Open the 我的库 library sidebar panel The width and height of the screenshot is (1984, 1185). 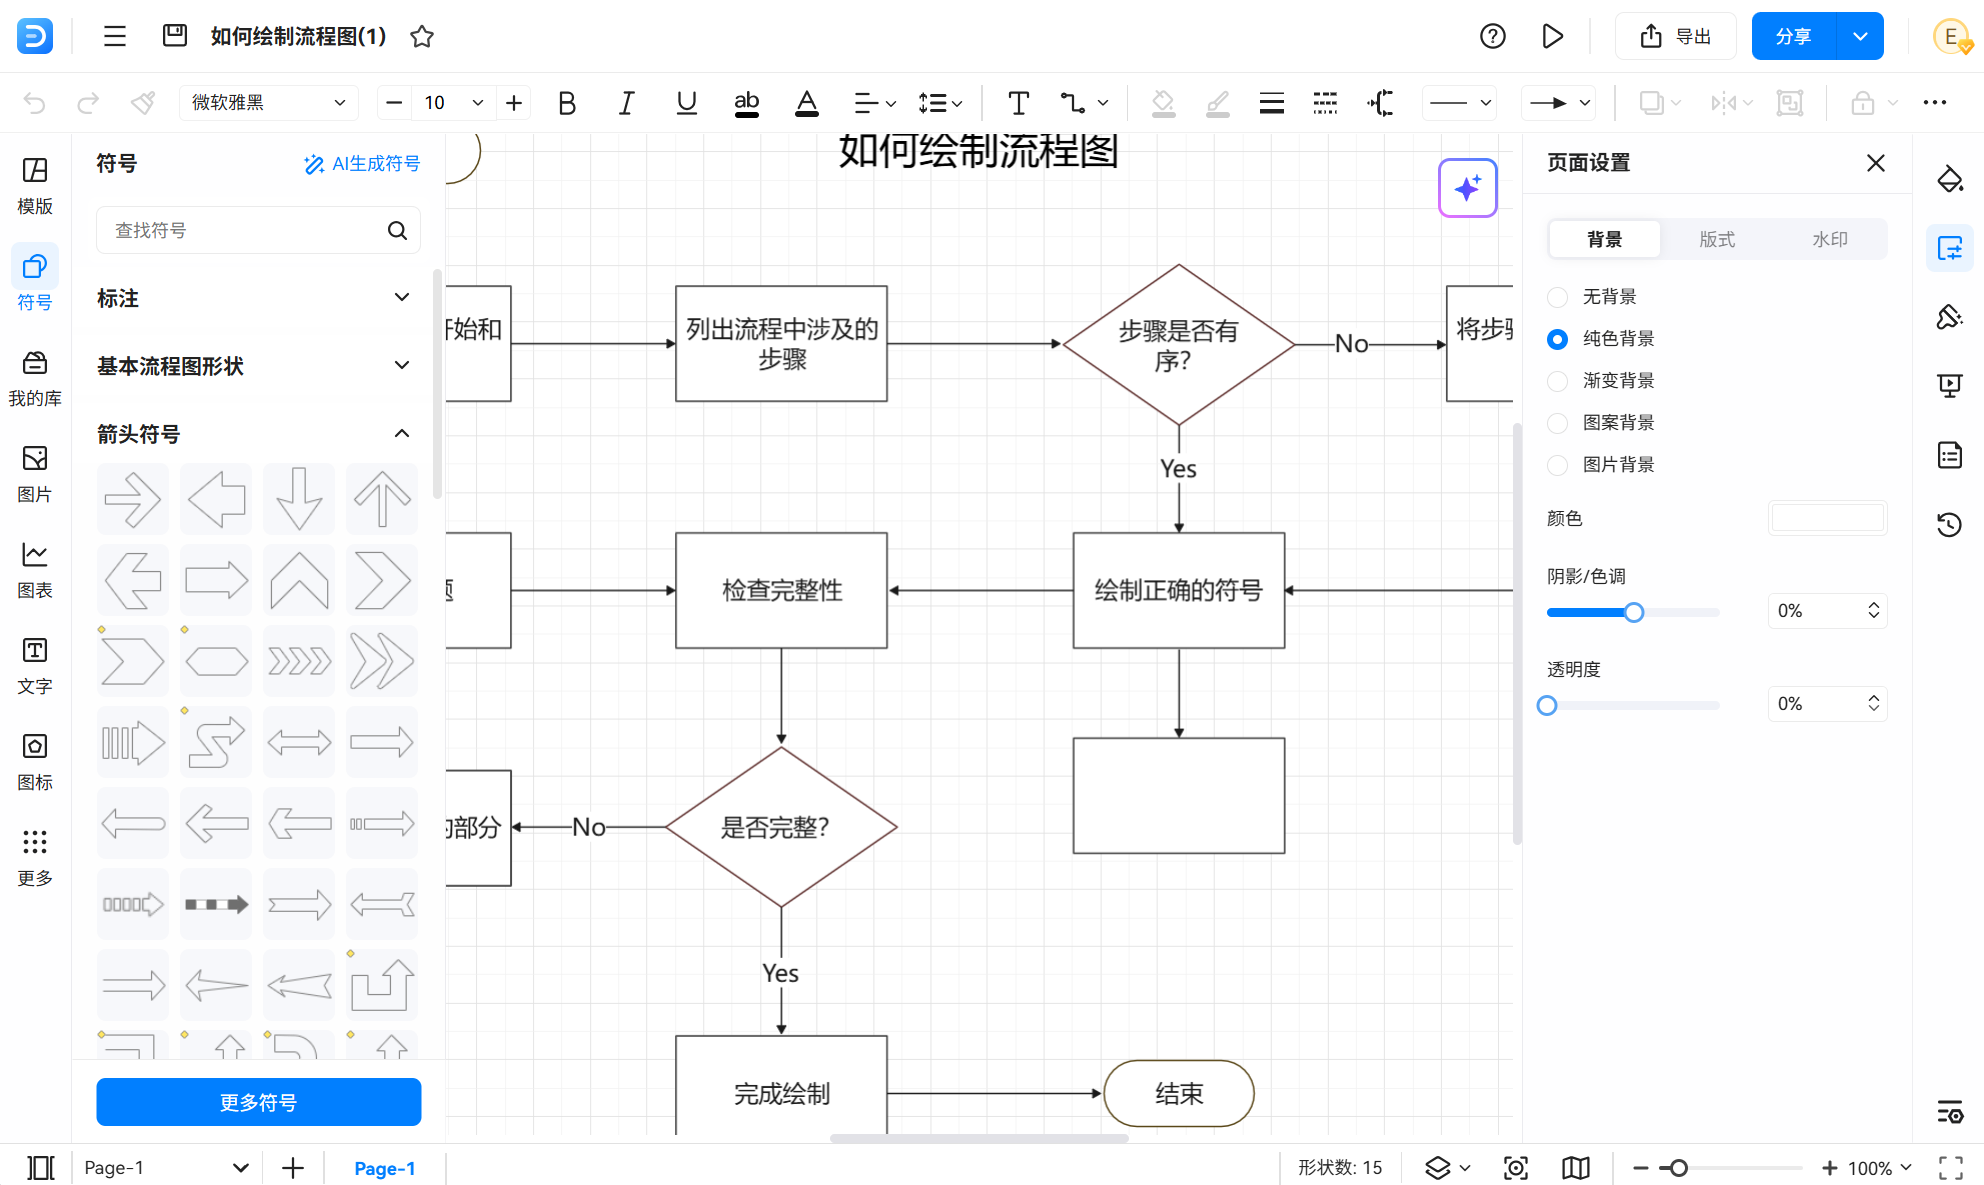[x=35, y=379]
